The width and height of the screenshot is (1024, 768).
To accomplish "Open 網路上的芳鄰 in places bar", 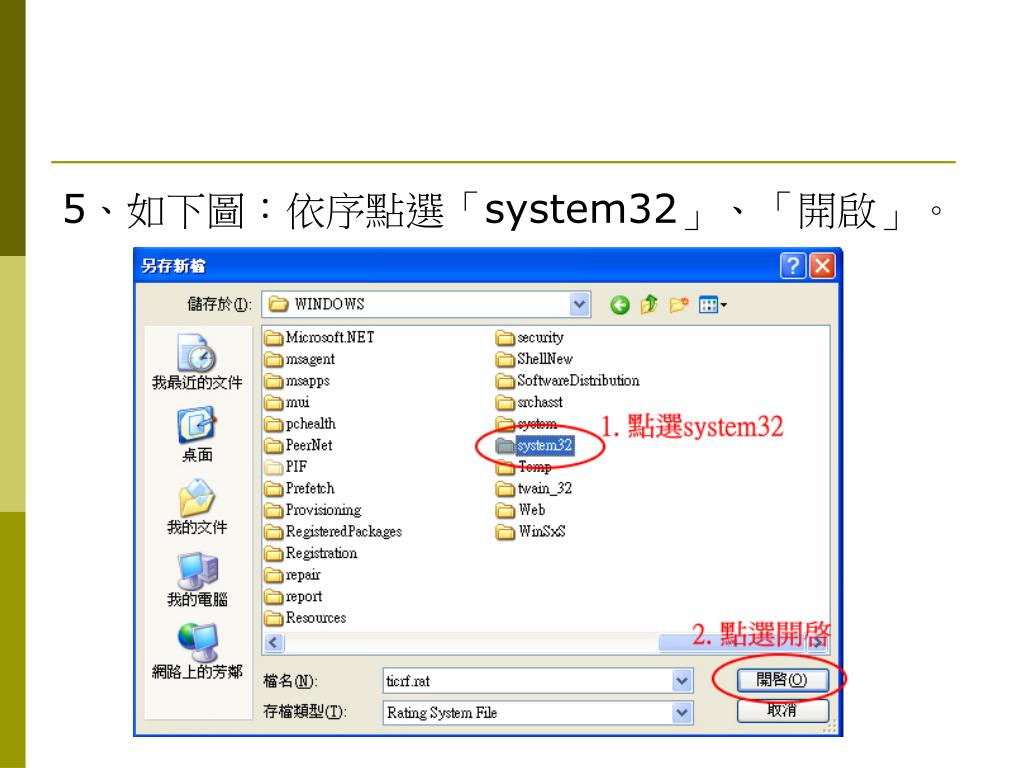I will click(197, 652).
